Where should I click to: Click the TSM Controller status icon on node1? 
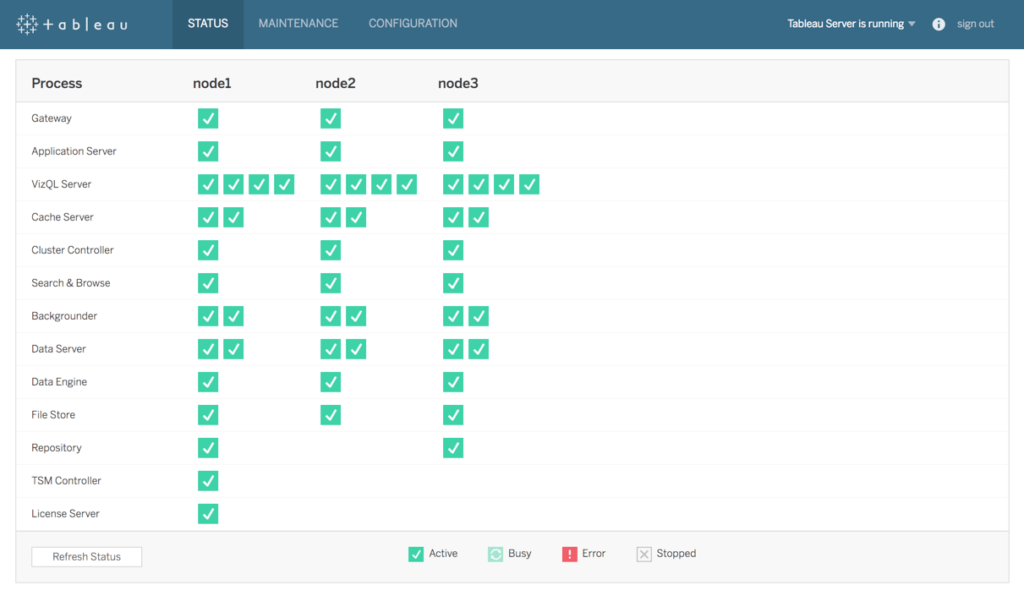coord(208,481)
